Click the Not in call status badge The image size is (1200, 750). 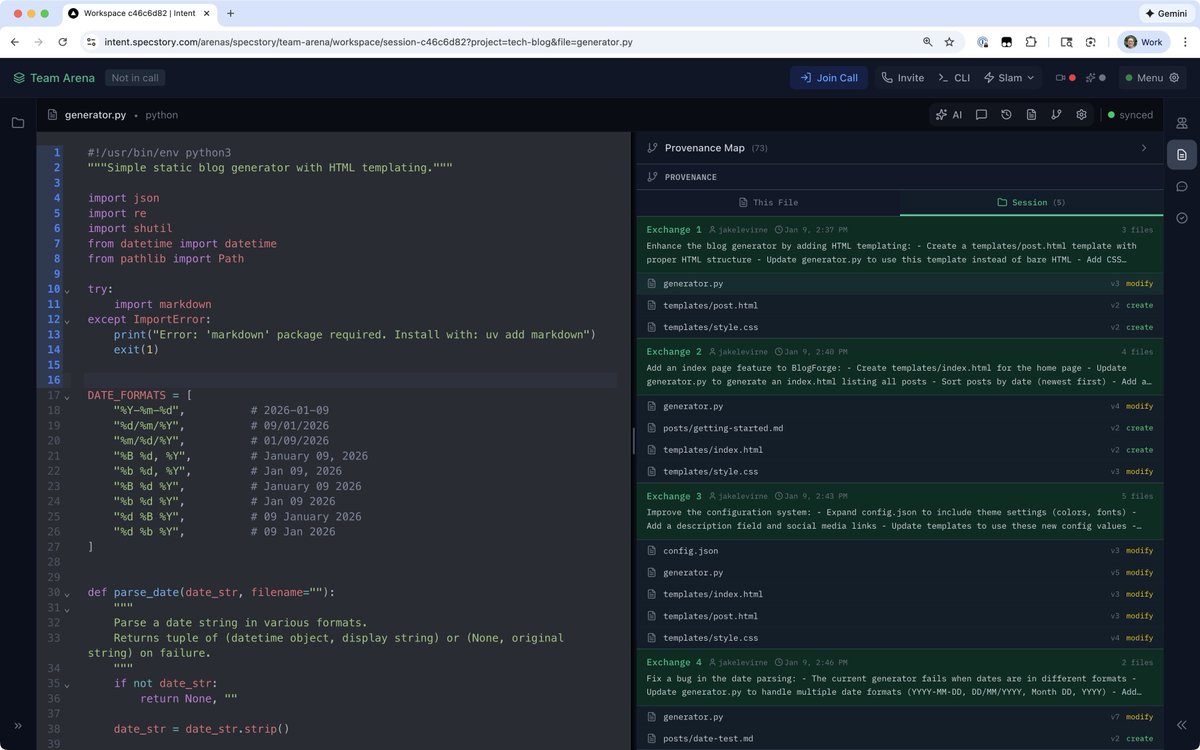pos(135,78)
